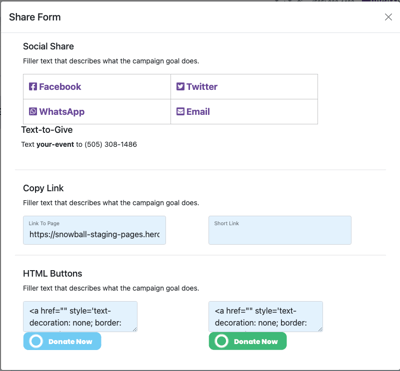Click filler description under HTML Buttons

click(111, 288)
